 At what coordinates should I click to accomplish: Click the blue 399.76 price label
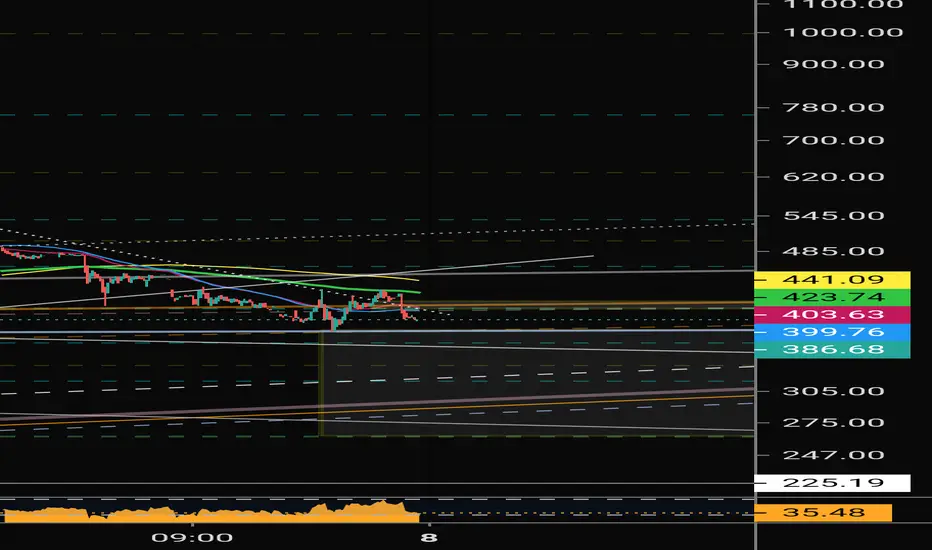(832, 332)
